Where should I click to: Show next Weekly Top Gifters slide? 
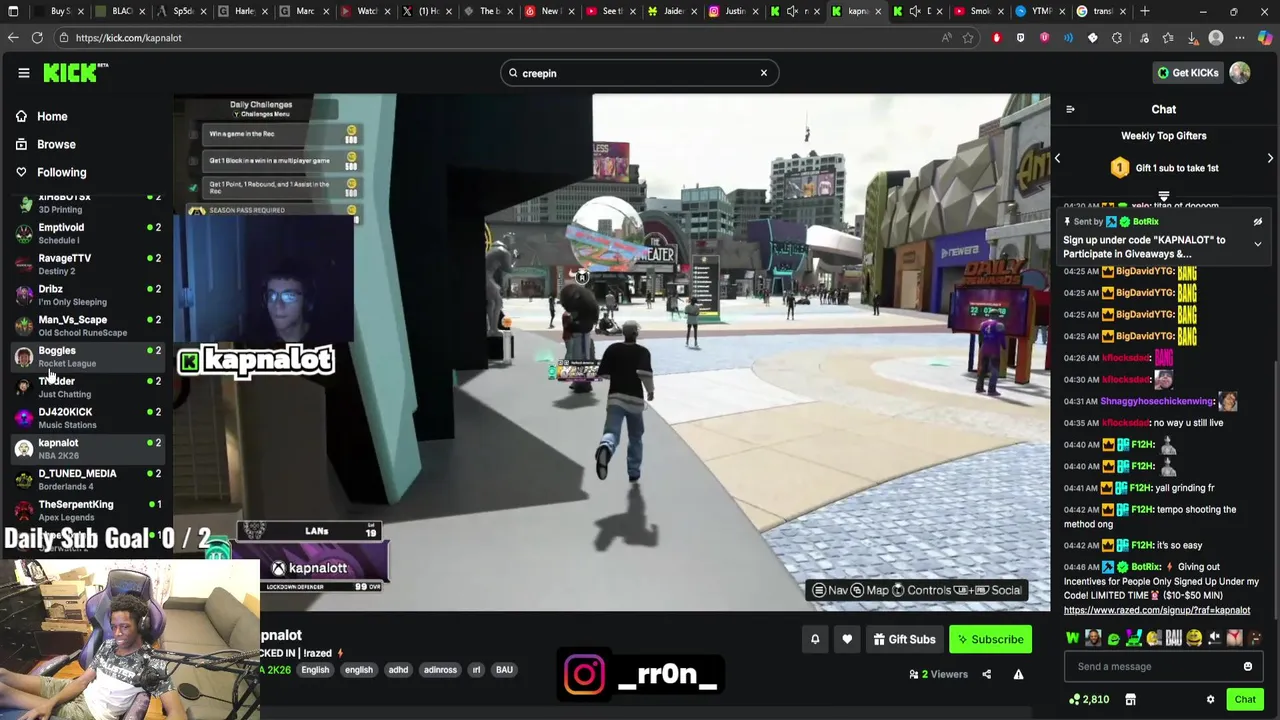(x=1270, y=158)
